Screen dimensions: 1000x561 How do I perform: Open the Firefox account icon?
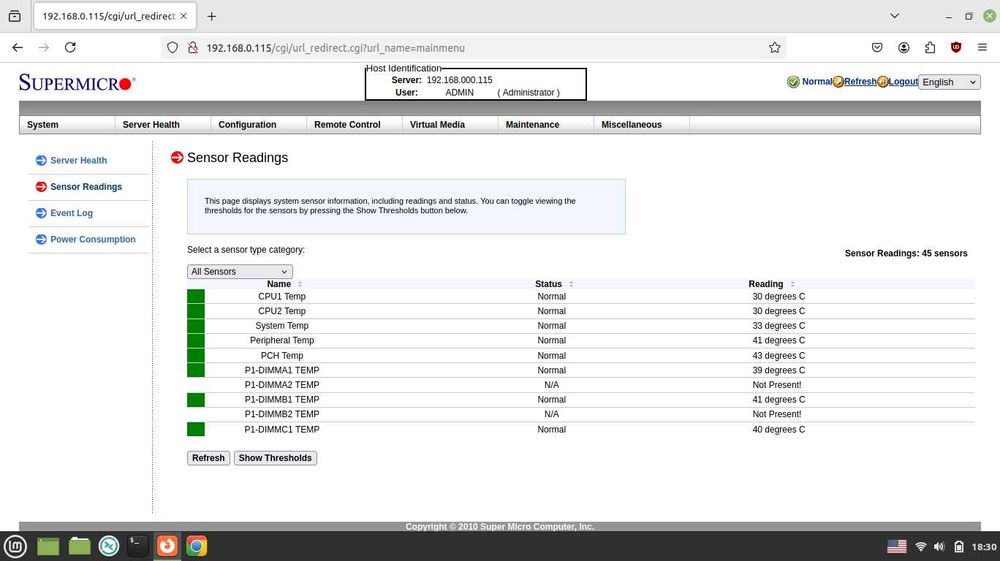[x=904, y=47]
